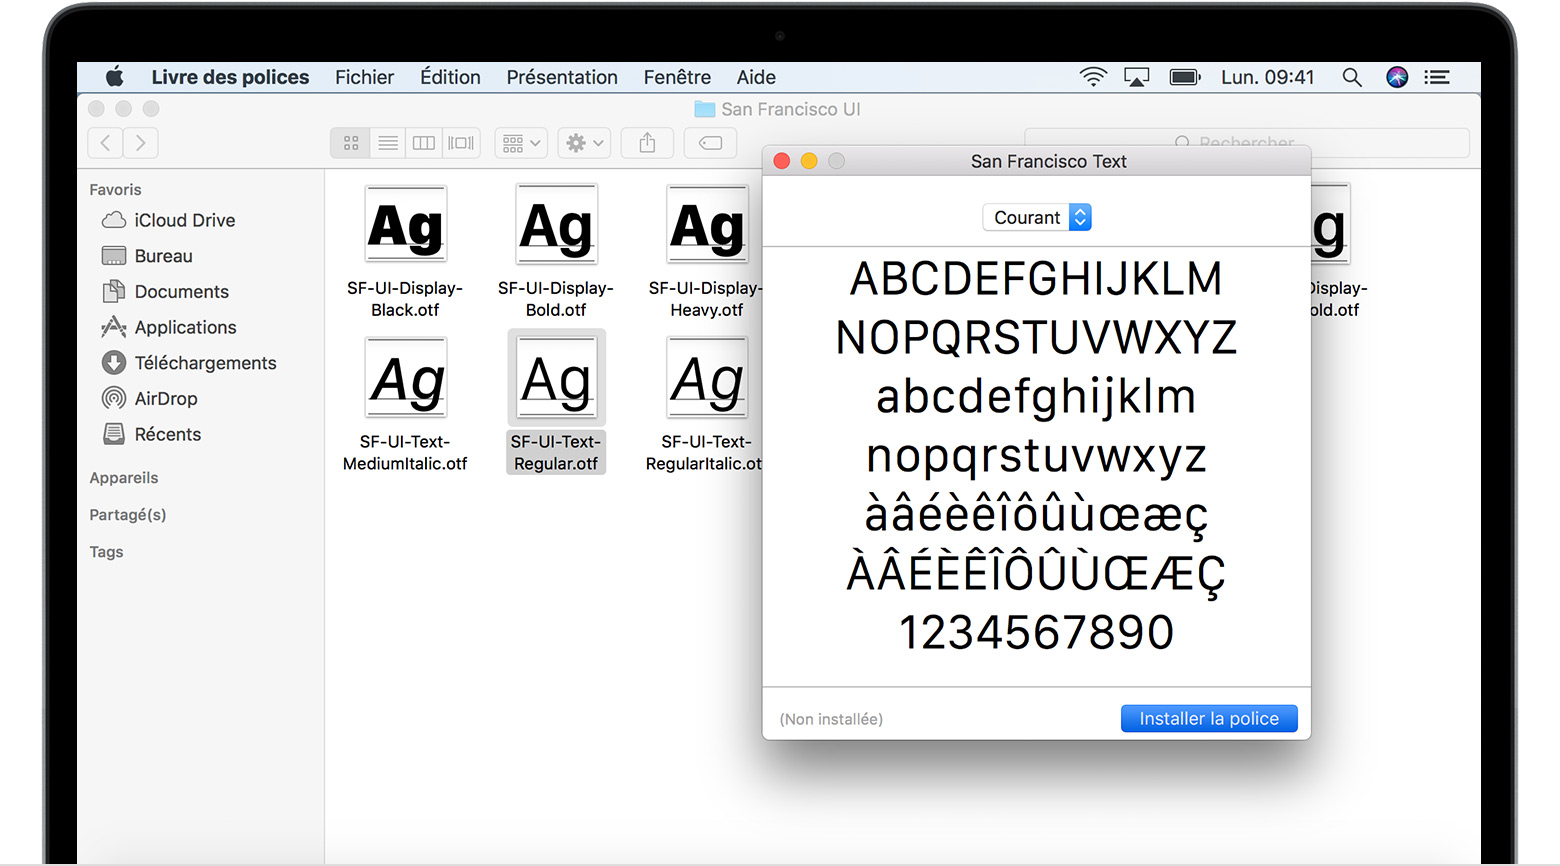The height and width of the screenshot is (866, 1560).
Task: Select SF-UI-Display-Bold.otf font file
Action: (556, 252)
